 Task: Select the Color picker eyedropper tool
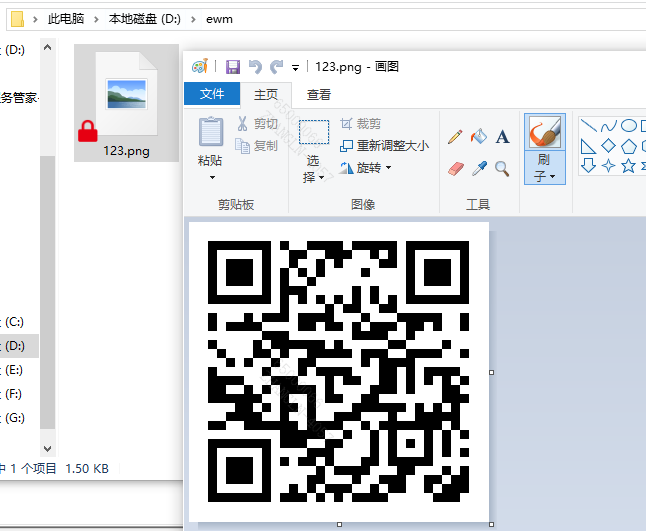click(479, 168)
